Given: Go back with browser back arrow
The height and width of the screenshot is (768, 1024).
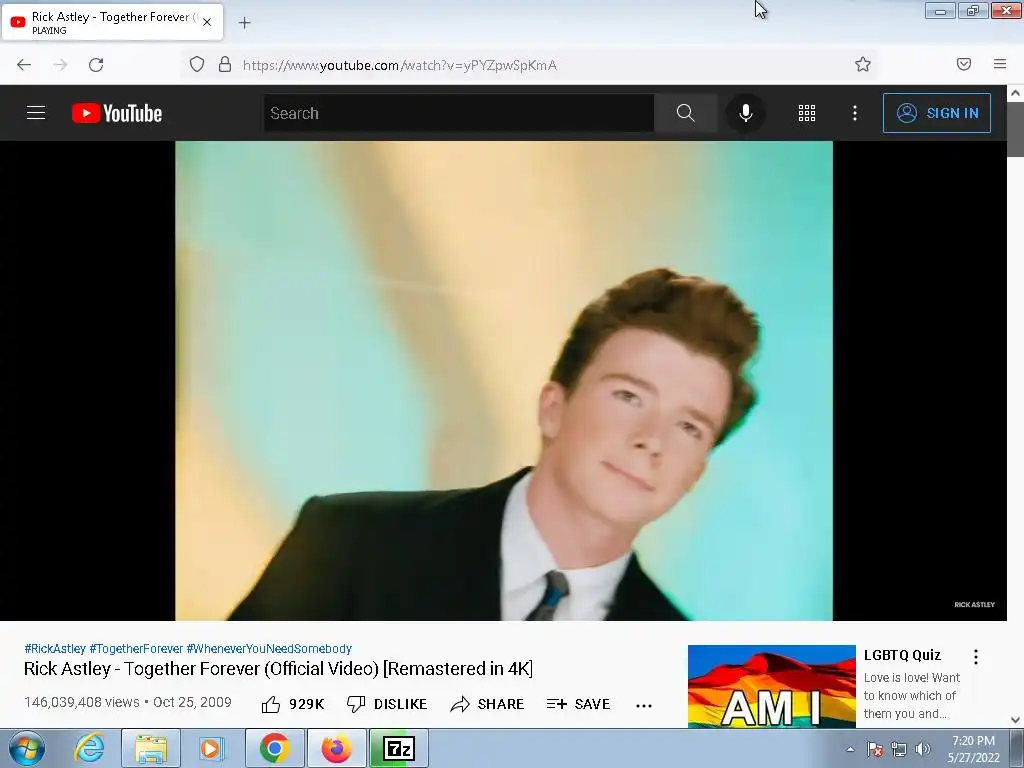Looking at the screenshot, I should (x=24, y=65).
